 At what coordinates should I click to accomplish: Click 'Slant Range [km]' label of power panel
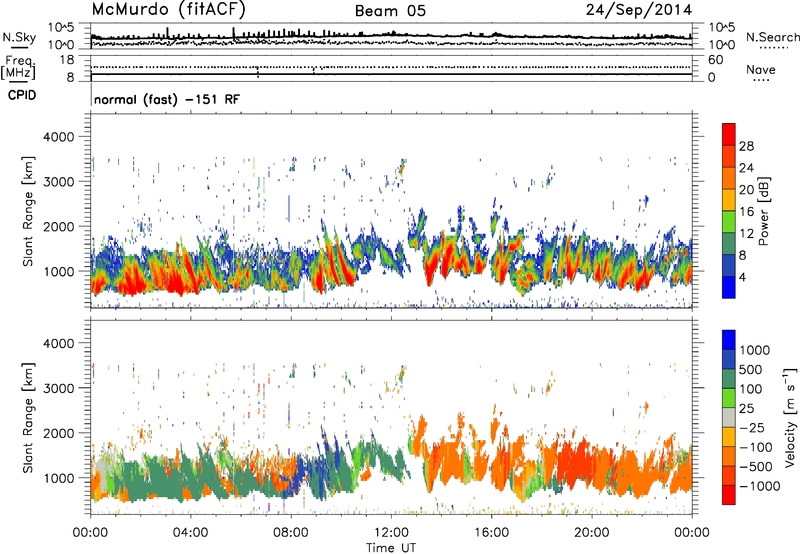tap(28, 211)
